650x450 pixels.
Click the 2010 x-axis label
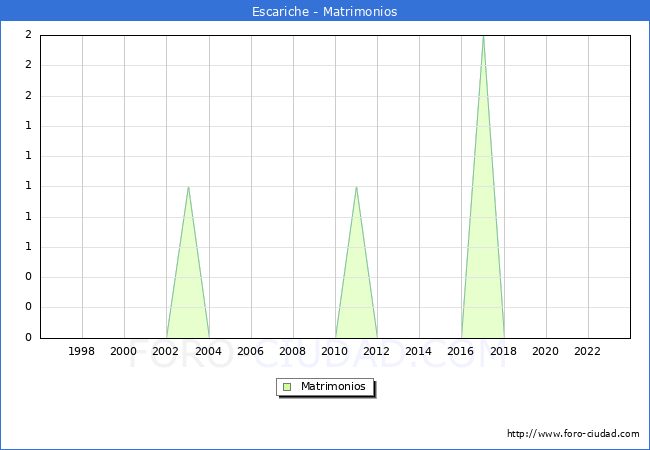coord(335,351)
